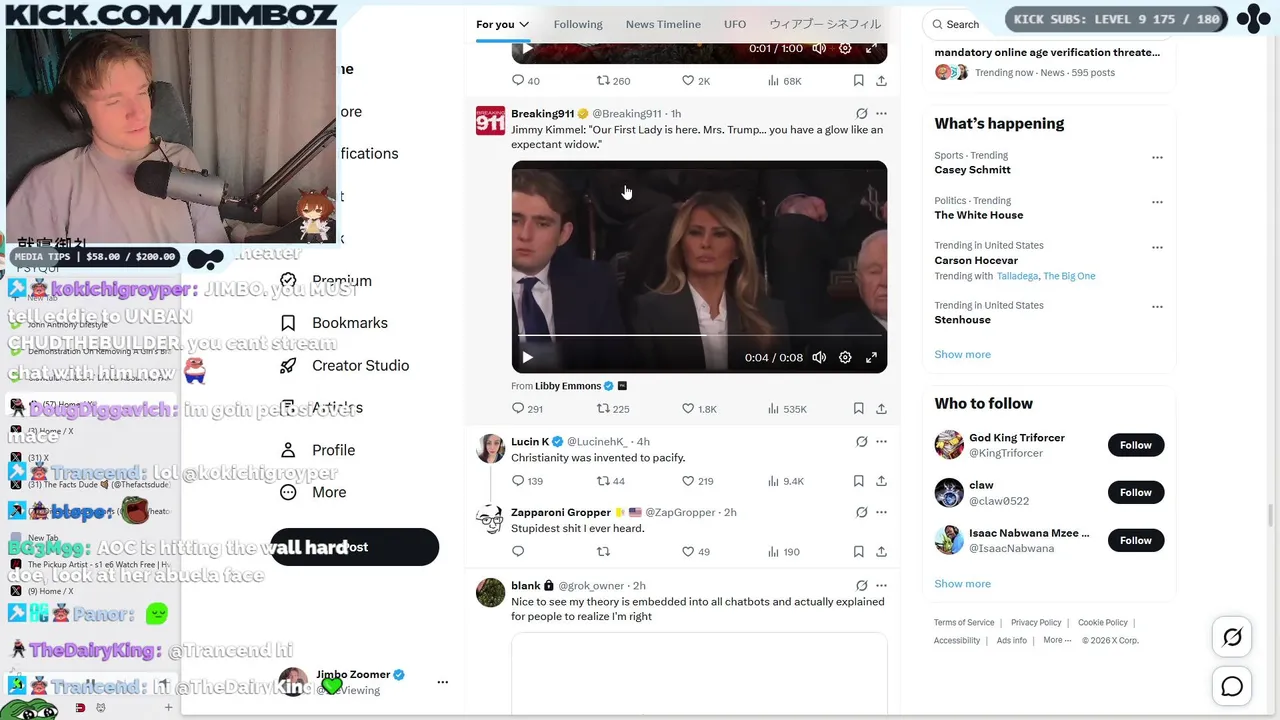Open Grok floating button
Image resolution: width=1280 pixels, height=720 pixels.
[1232, 637]
